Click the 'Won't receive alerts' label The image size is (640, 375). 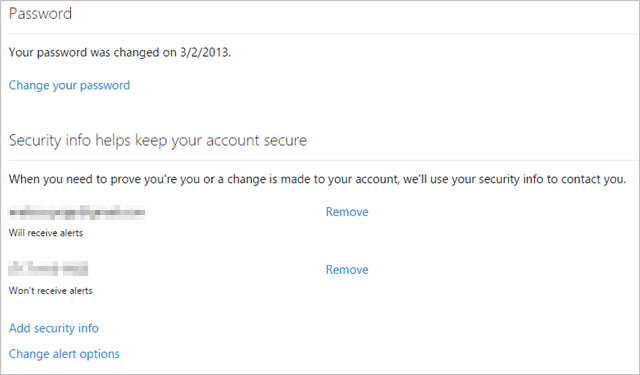click(x=51, y=291)
